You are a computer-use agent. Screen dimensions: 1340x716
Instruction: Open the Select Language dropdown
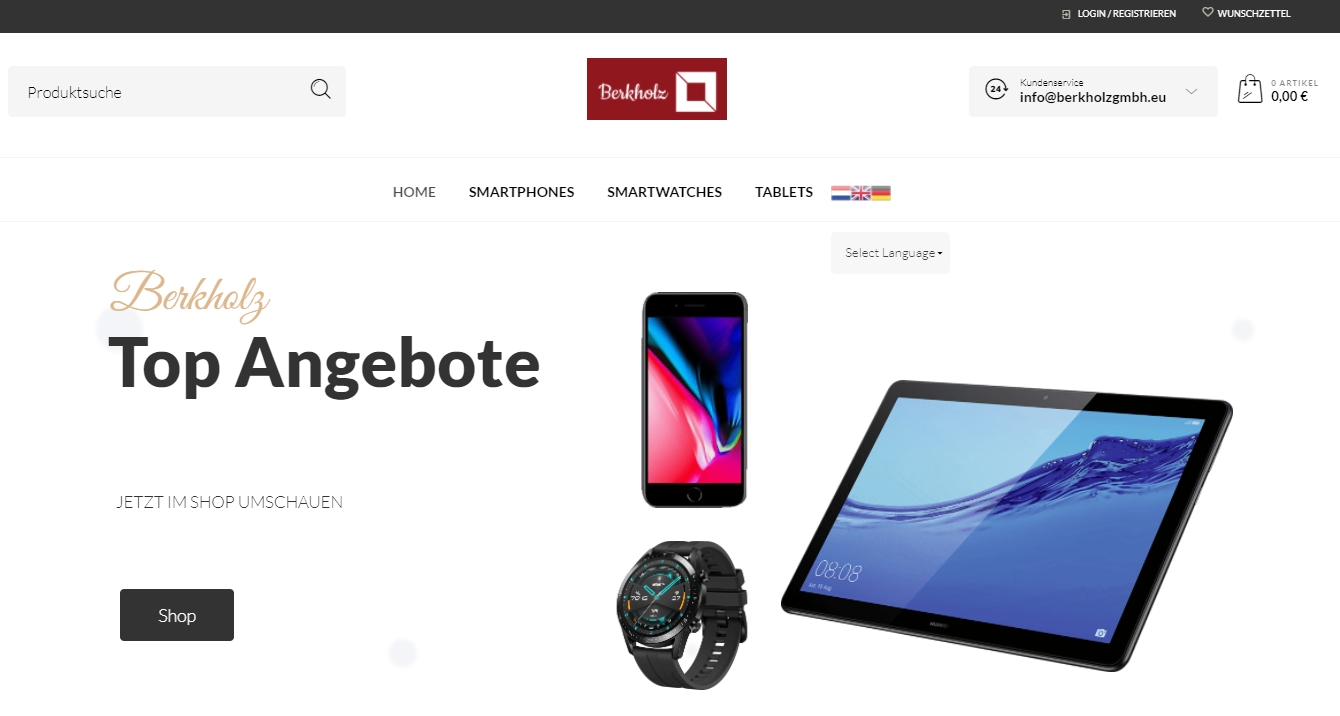(x=890, y=253)
